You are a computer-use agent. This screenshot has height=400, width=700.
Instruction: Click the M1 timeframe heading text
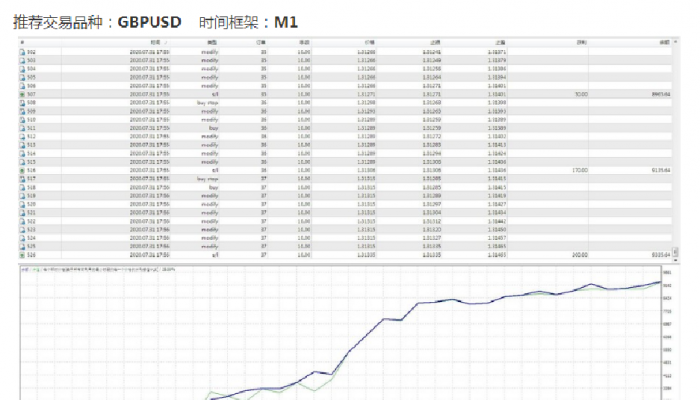click(286, 22)
